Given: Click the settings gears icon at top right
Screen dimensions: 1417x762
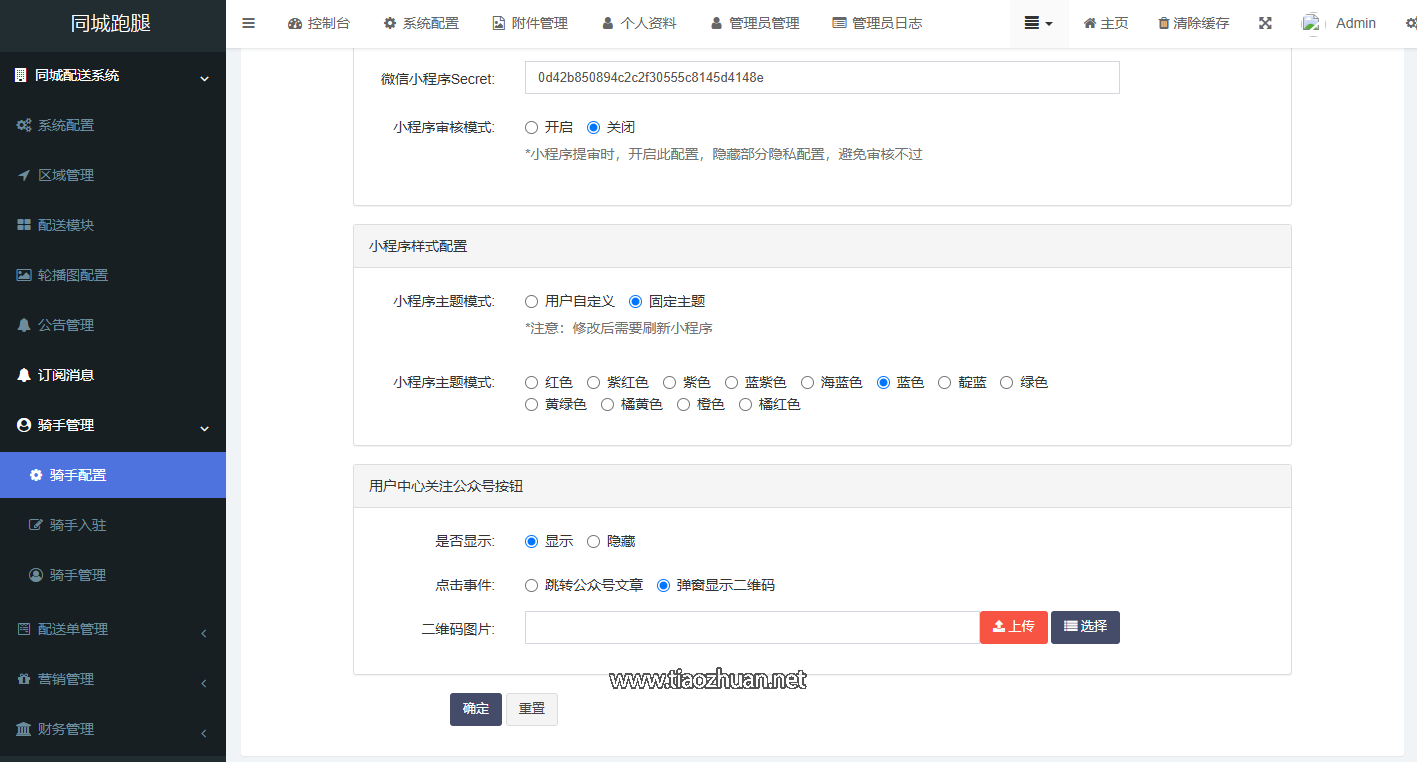Looking at the screenshot, I should [1410, 23].
